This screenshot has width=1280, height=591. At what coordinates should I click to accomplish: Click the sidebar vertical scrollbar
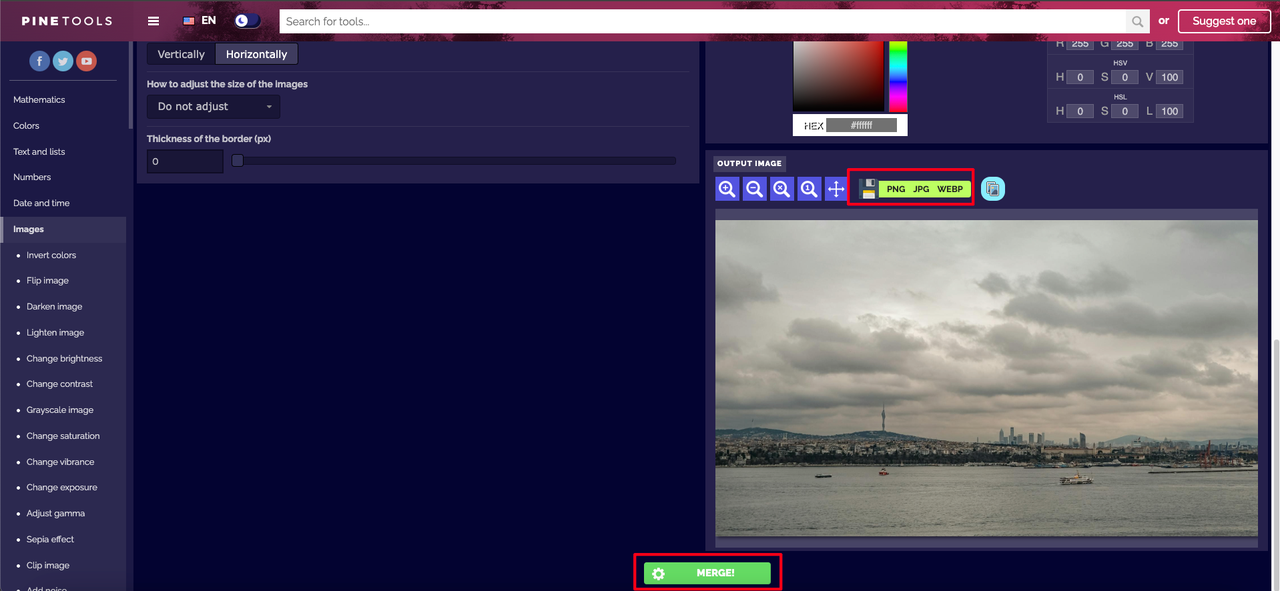point(130,85)
